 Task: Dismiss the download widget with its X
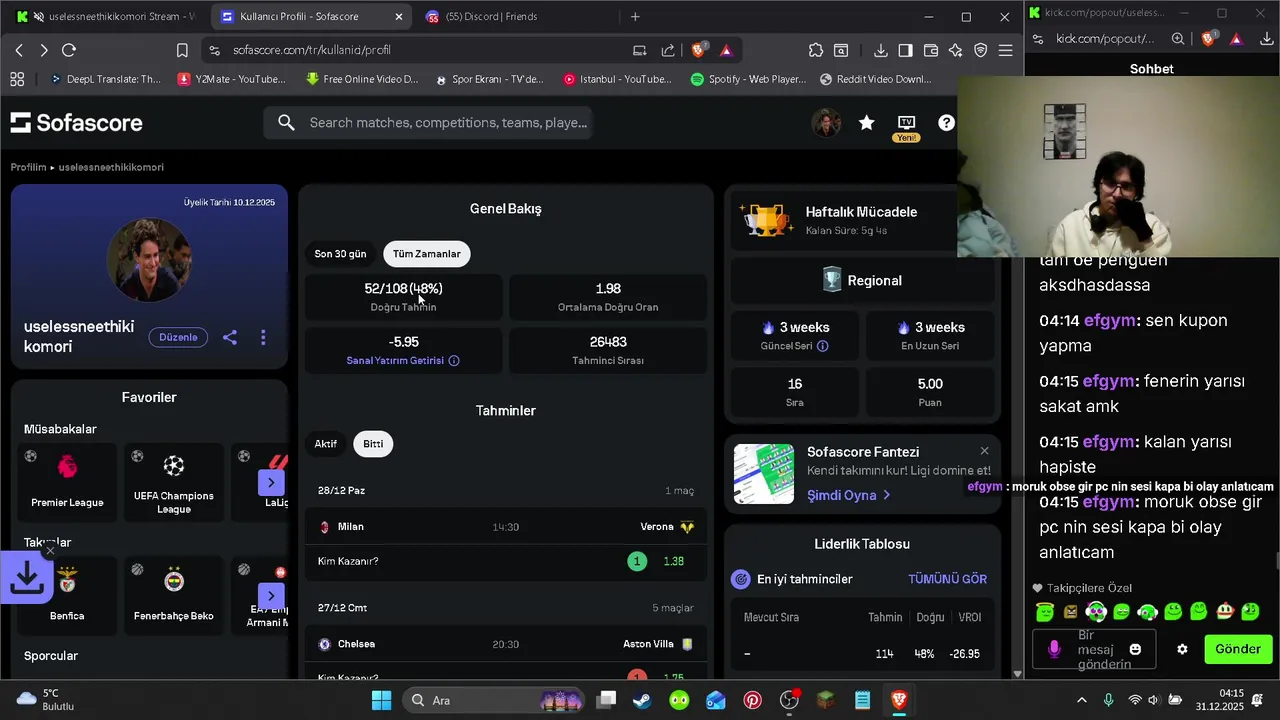pyautogui.click(x=50, y=550)
